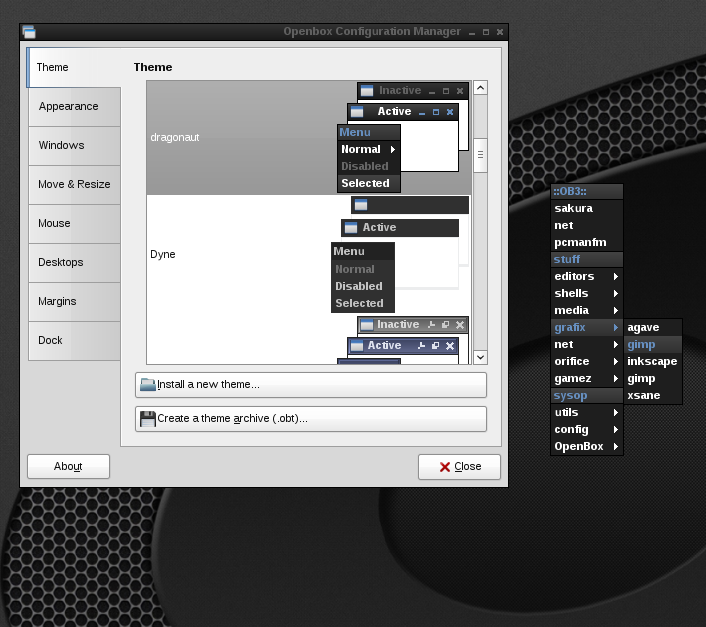
Task: Click the floppy disk icon on Create archive
Action: click(148, 419)
